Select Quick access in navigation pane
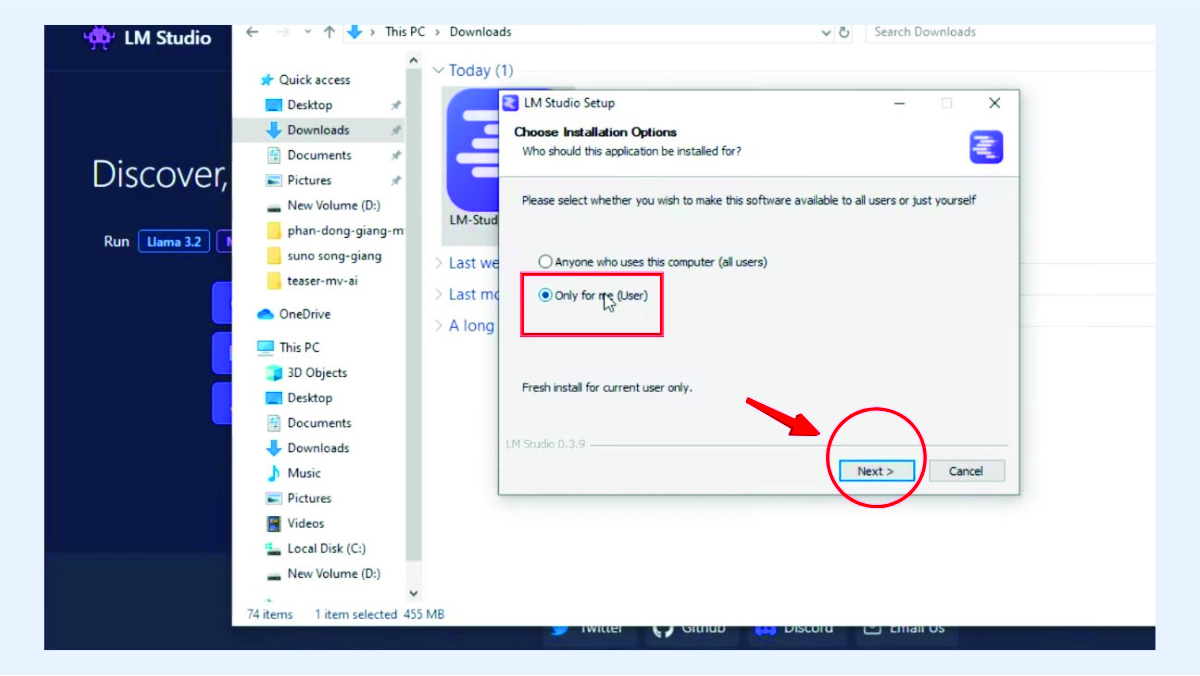1200x676 pixels. (314, 80)
